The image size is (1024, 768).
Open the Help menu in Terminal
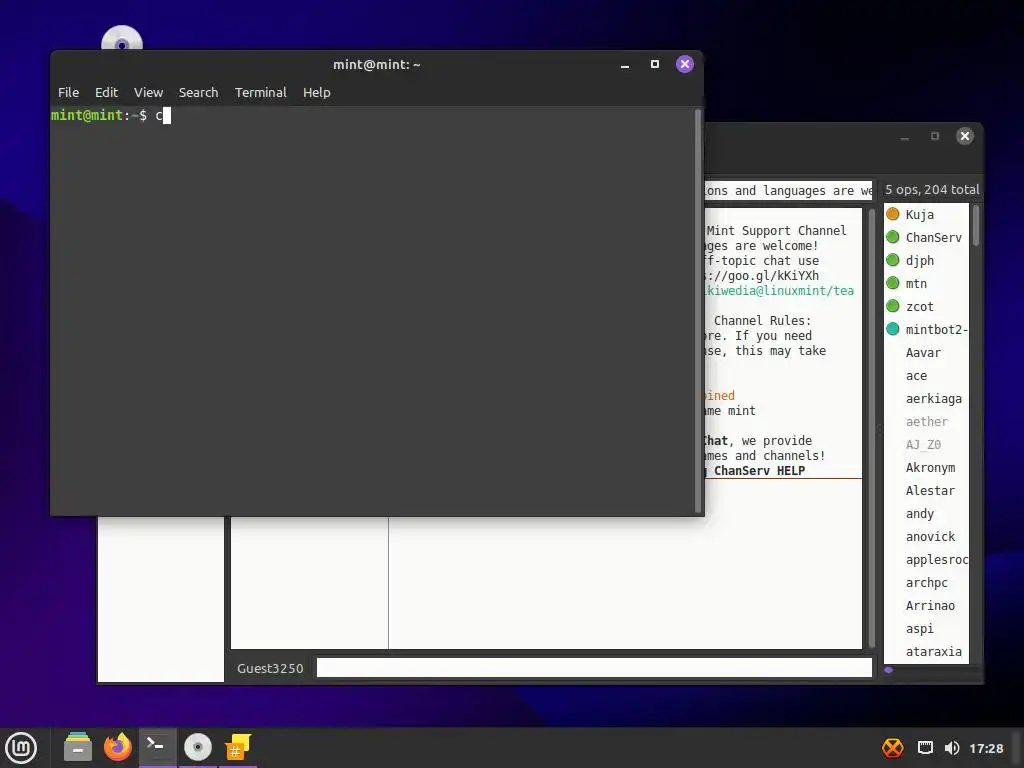point(317,93)
